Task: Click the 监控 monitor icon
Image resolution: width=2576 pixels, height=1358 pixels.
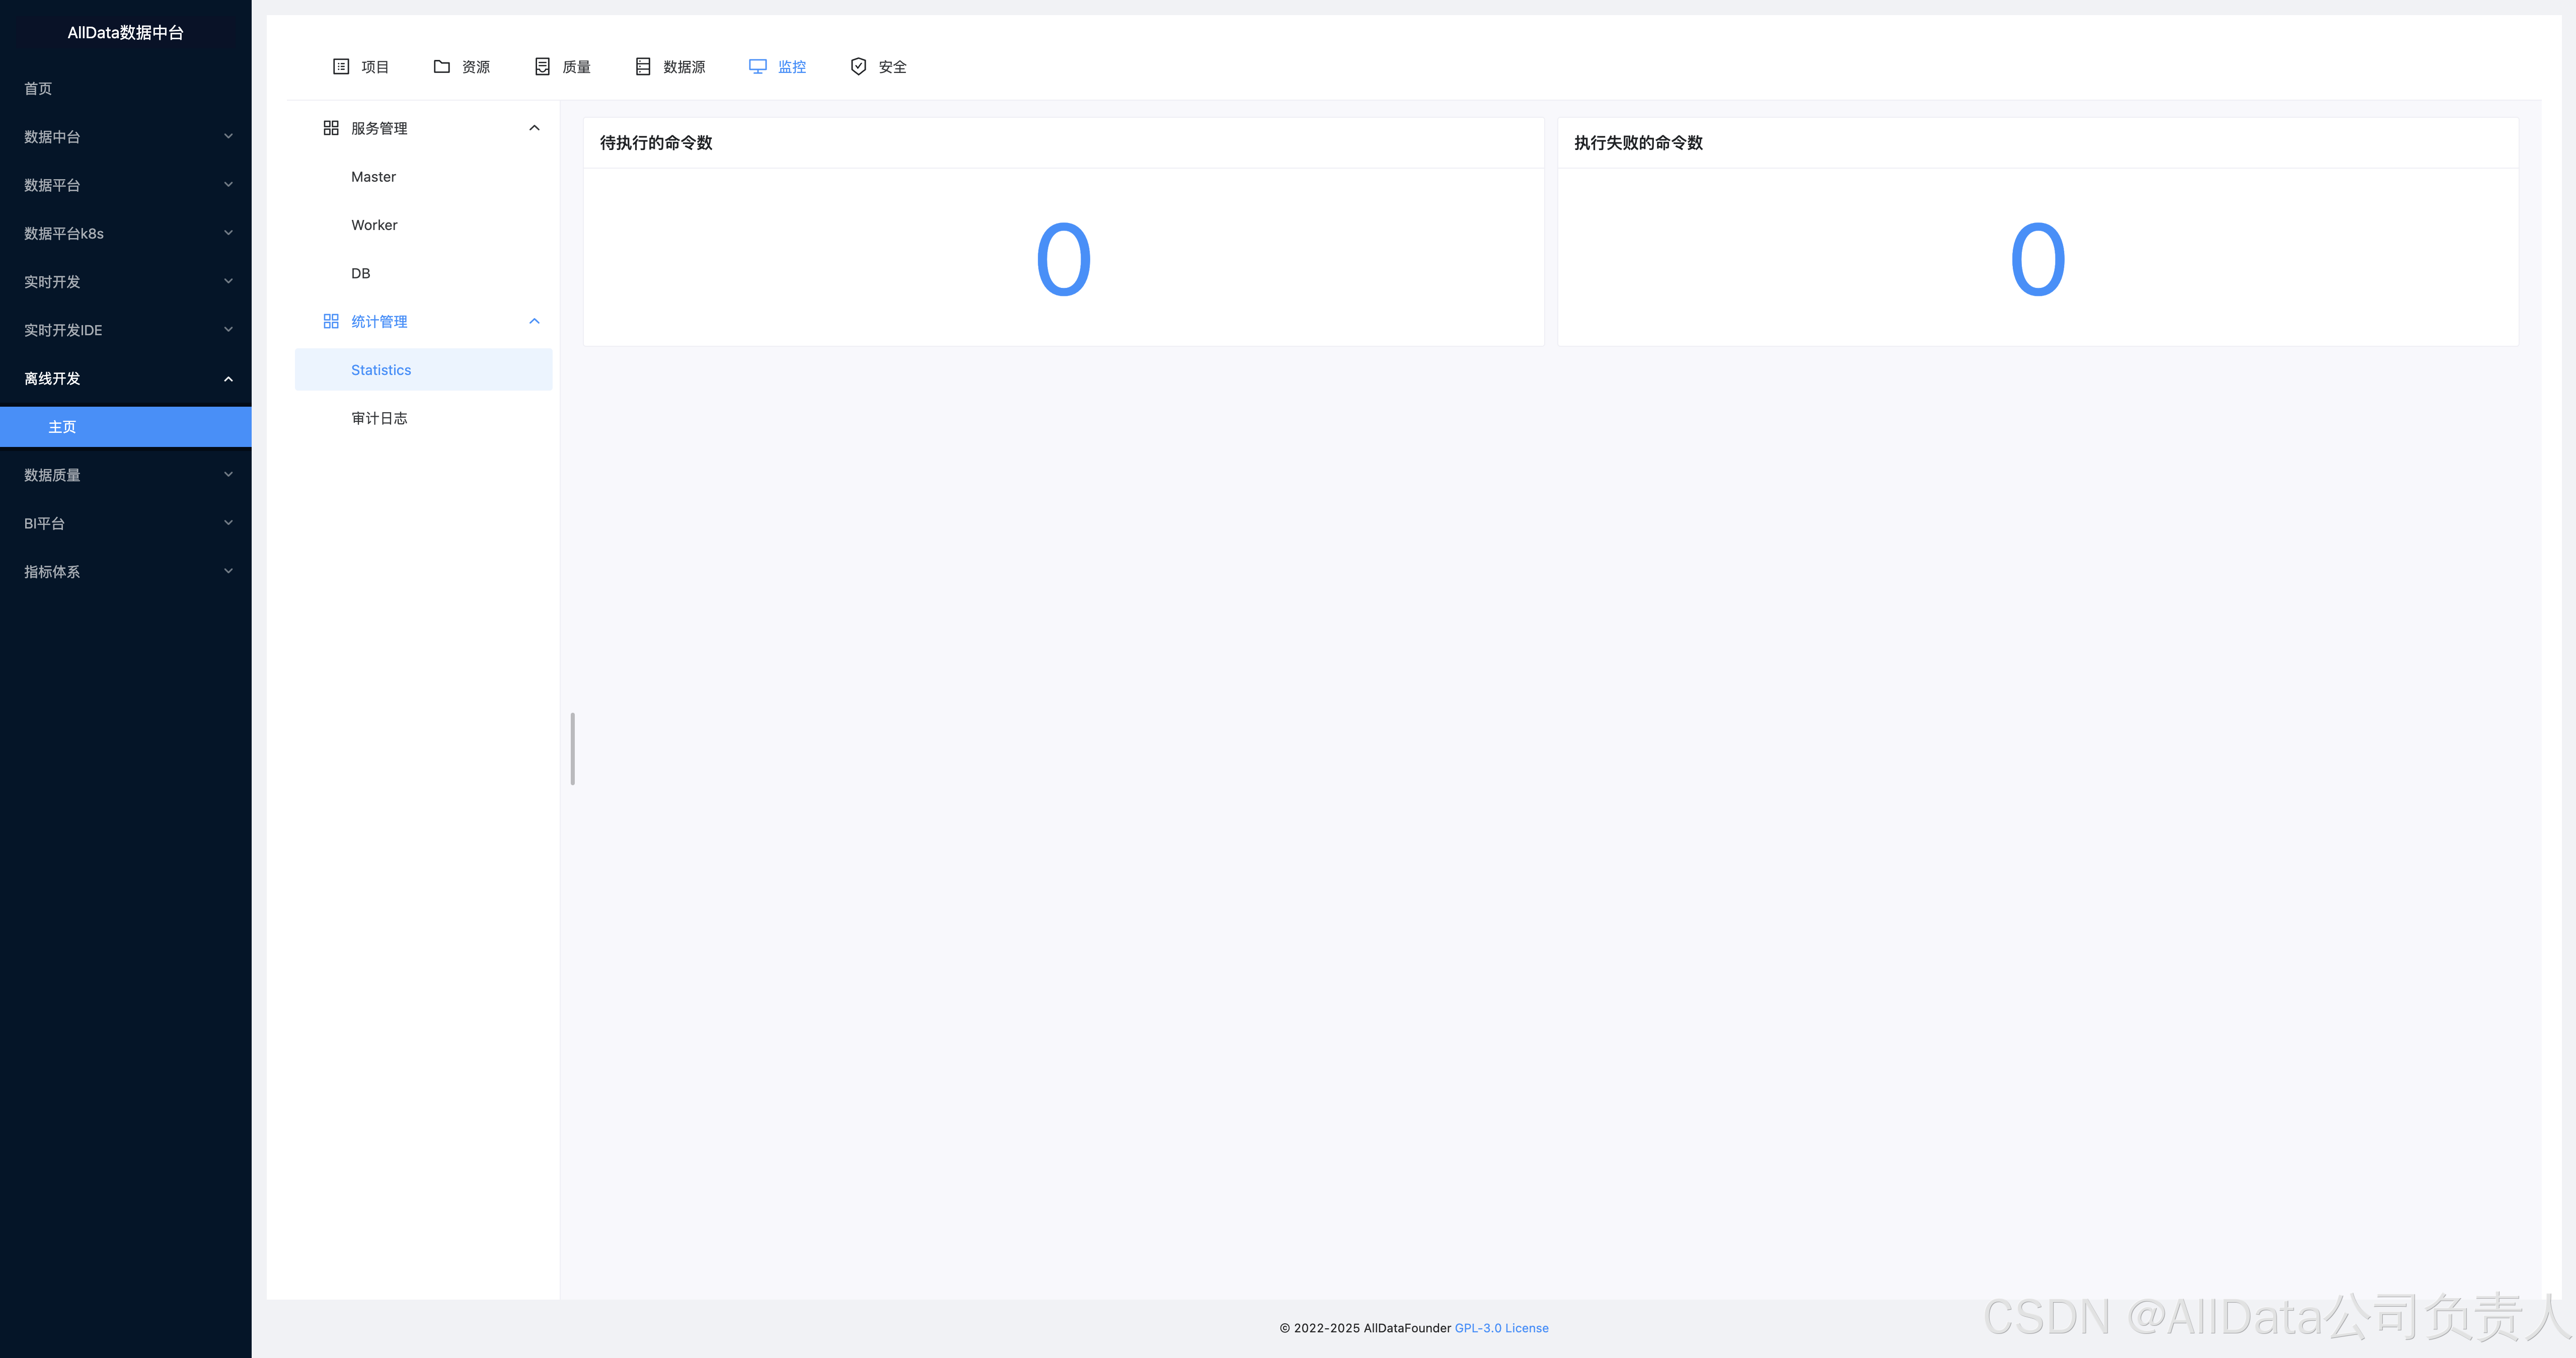Action: [758, 66]
